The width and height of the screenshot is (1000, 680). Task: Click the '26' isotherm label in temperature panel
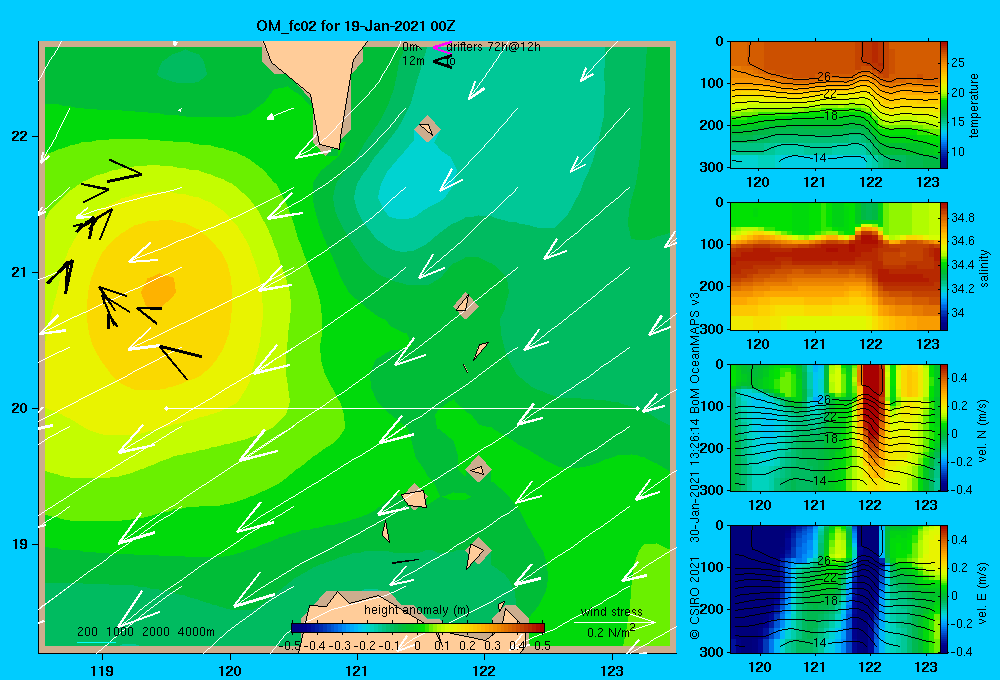click(x=824, y=77)
